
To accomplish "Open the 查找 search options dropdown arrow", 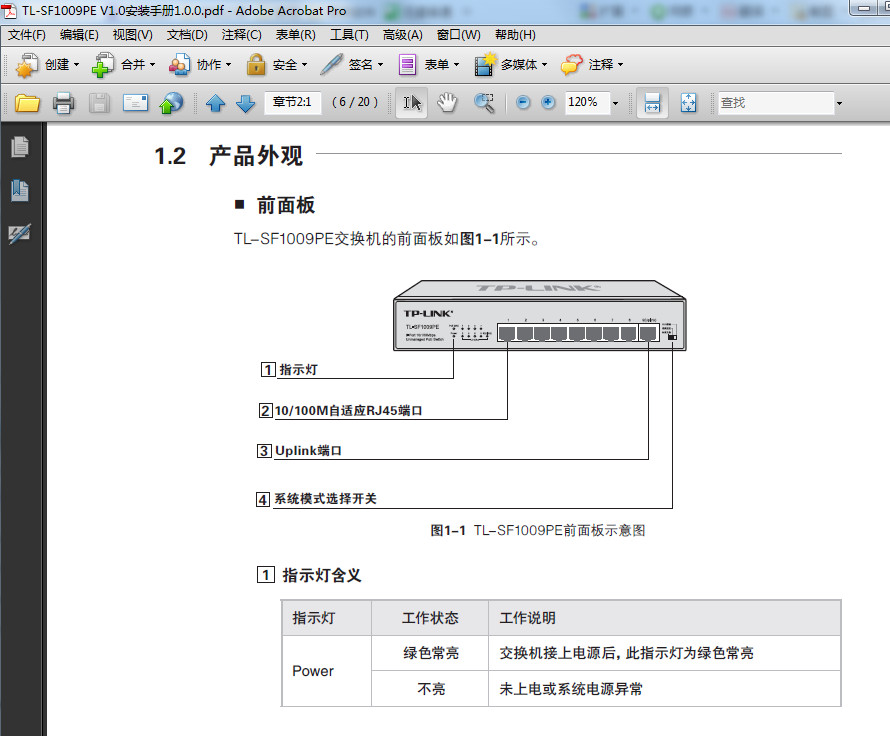I will [839, 103].
